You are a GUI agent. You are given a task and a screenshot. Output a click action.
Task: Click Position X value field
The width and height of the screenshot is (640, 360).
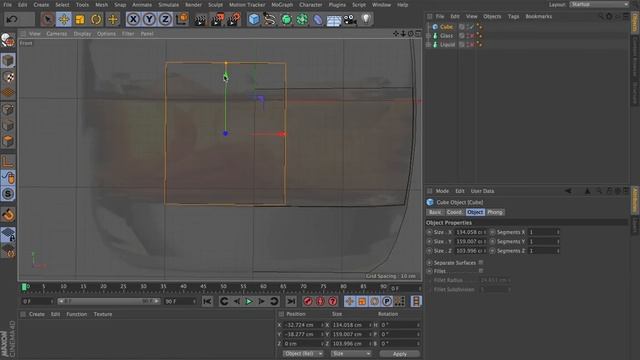[x=303, y=325]
